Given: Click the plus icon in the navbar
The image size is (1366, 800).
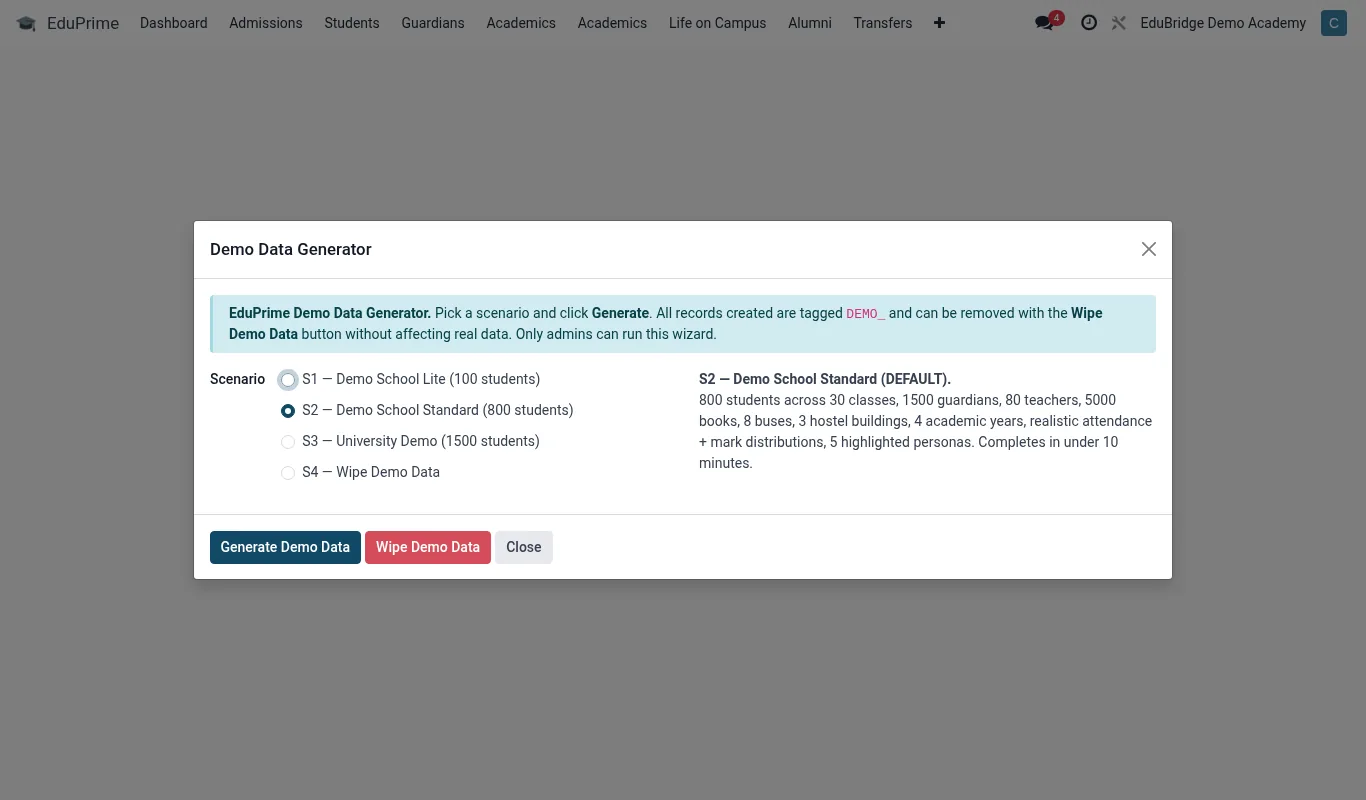Looking at the screenshot, I should coord(939,23).
